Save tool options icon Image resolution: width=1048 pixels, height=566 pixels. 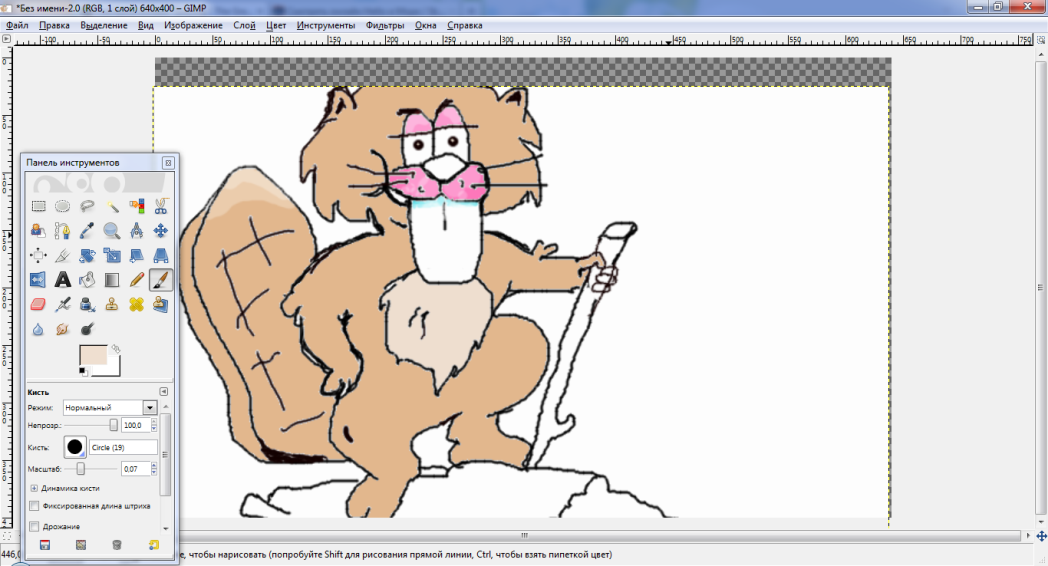click(45, 545)
